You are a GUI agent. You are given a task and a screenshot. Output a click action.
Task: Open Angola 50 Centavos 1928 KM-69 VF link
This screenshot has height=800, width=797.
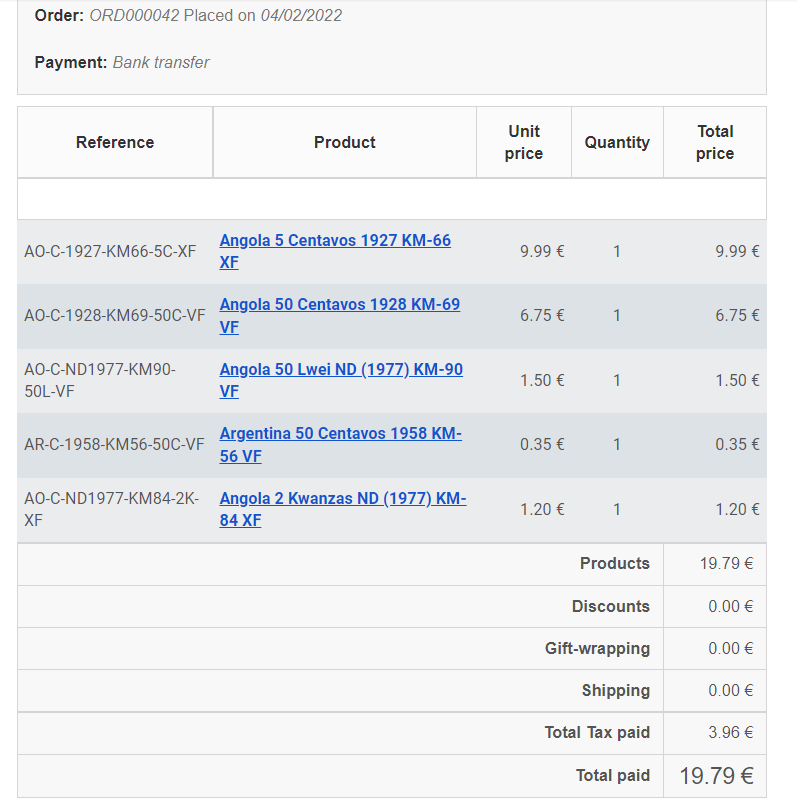click(x=339, y=315)
